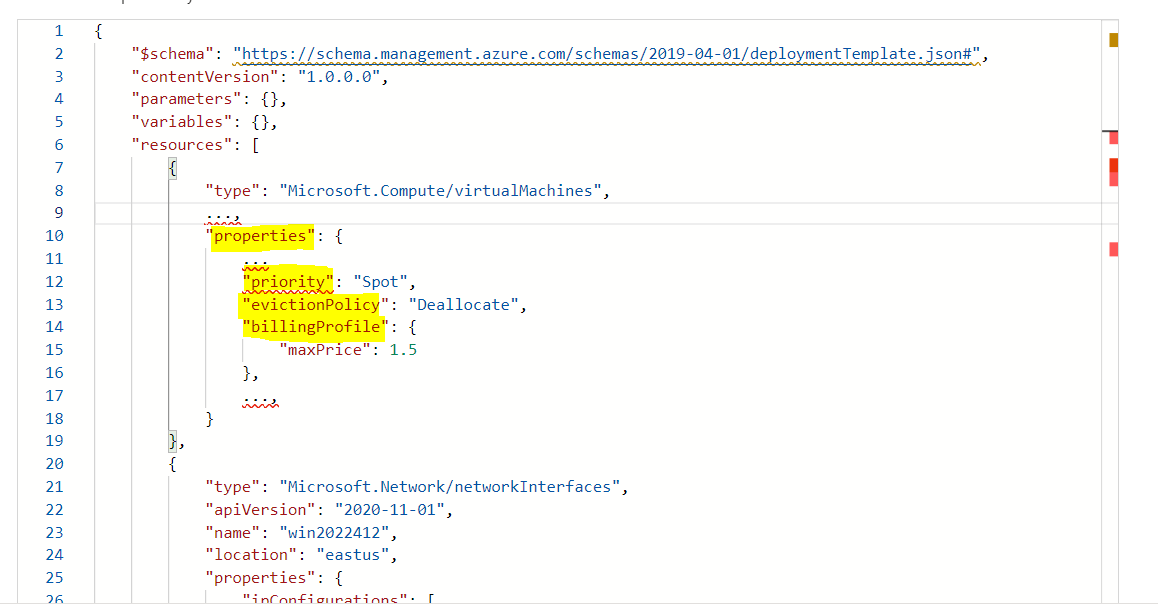Viewport: 1158px width, 611px height.
Task: Open the deploymentTemplate.json schema URL
Action: (609, 54)
